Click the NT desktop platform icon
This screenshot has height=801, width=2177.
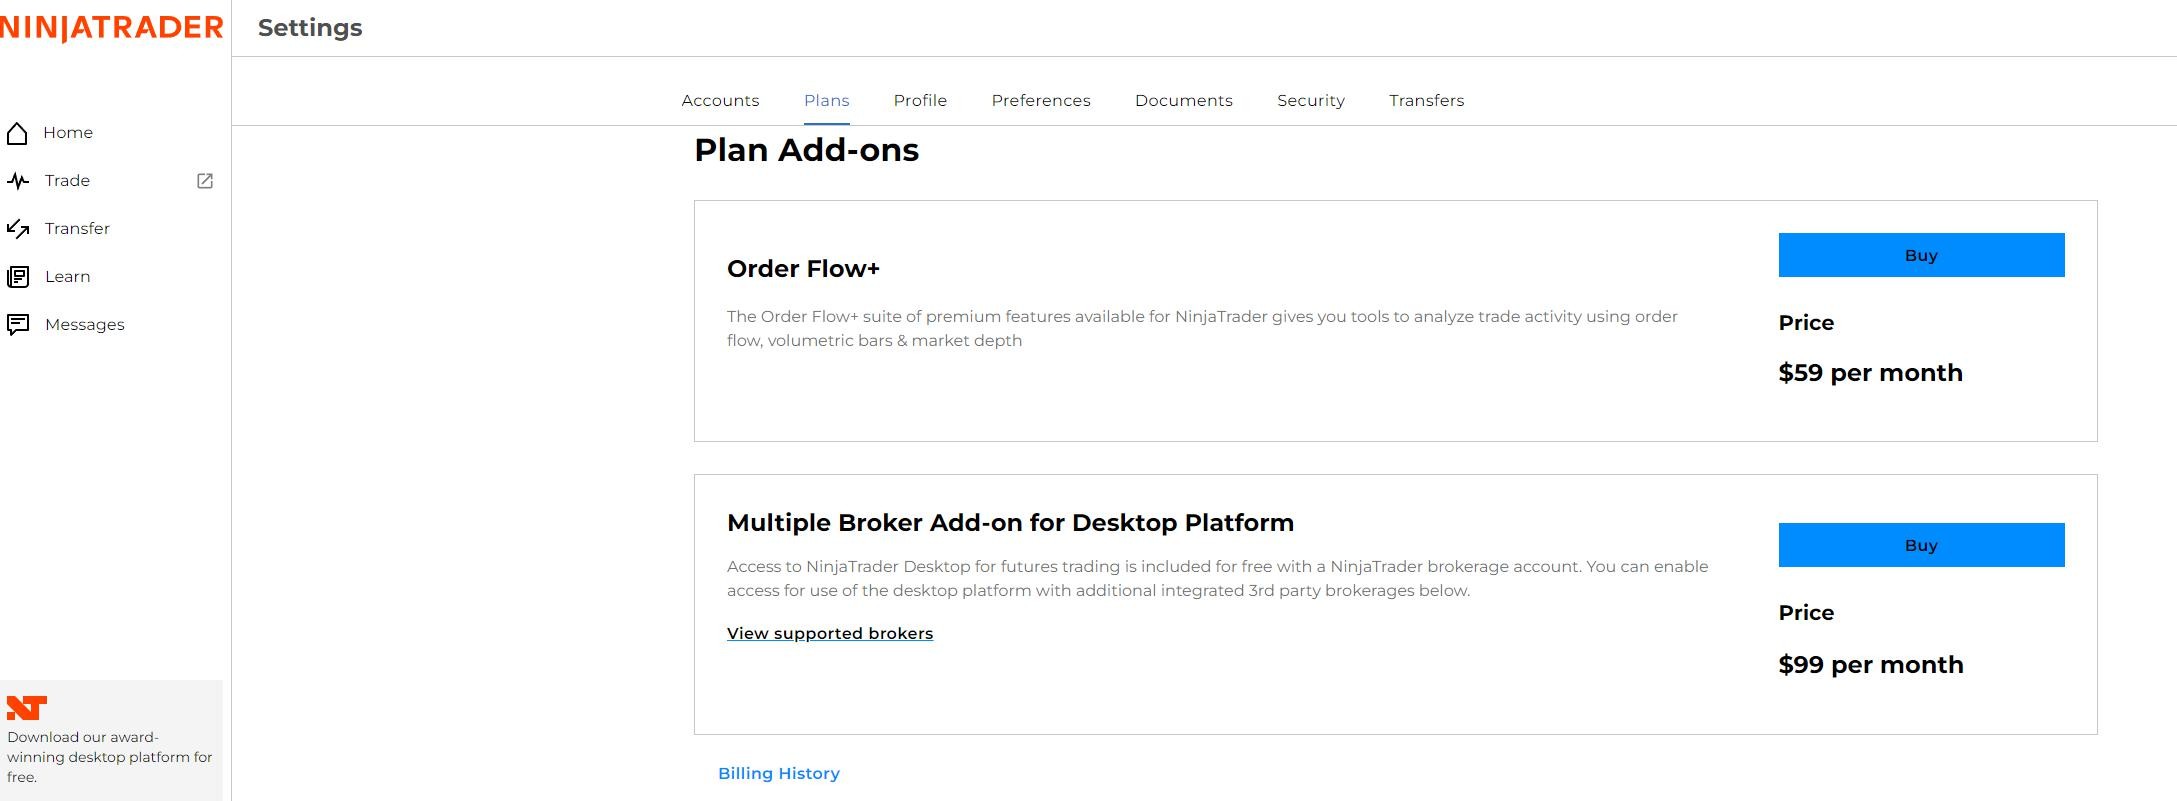(27, 708)
